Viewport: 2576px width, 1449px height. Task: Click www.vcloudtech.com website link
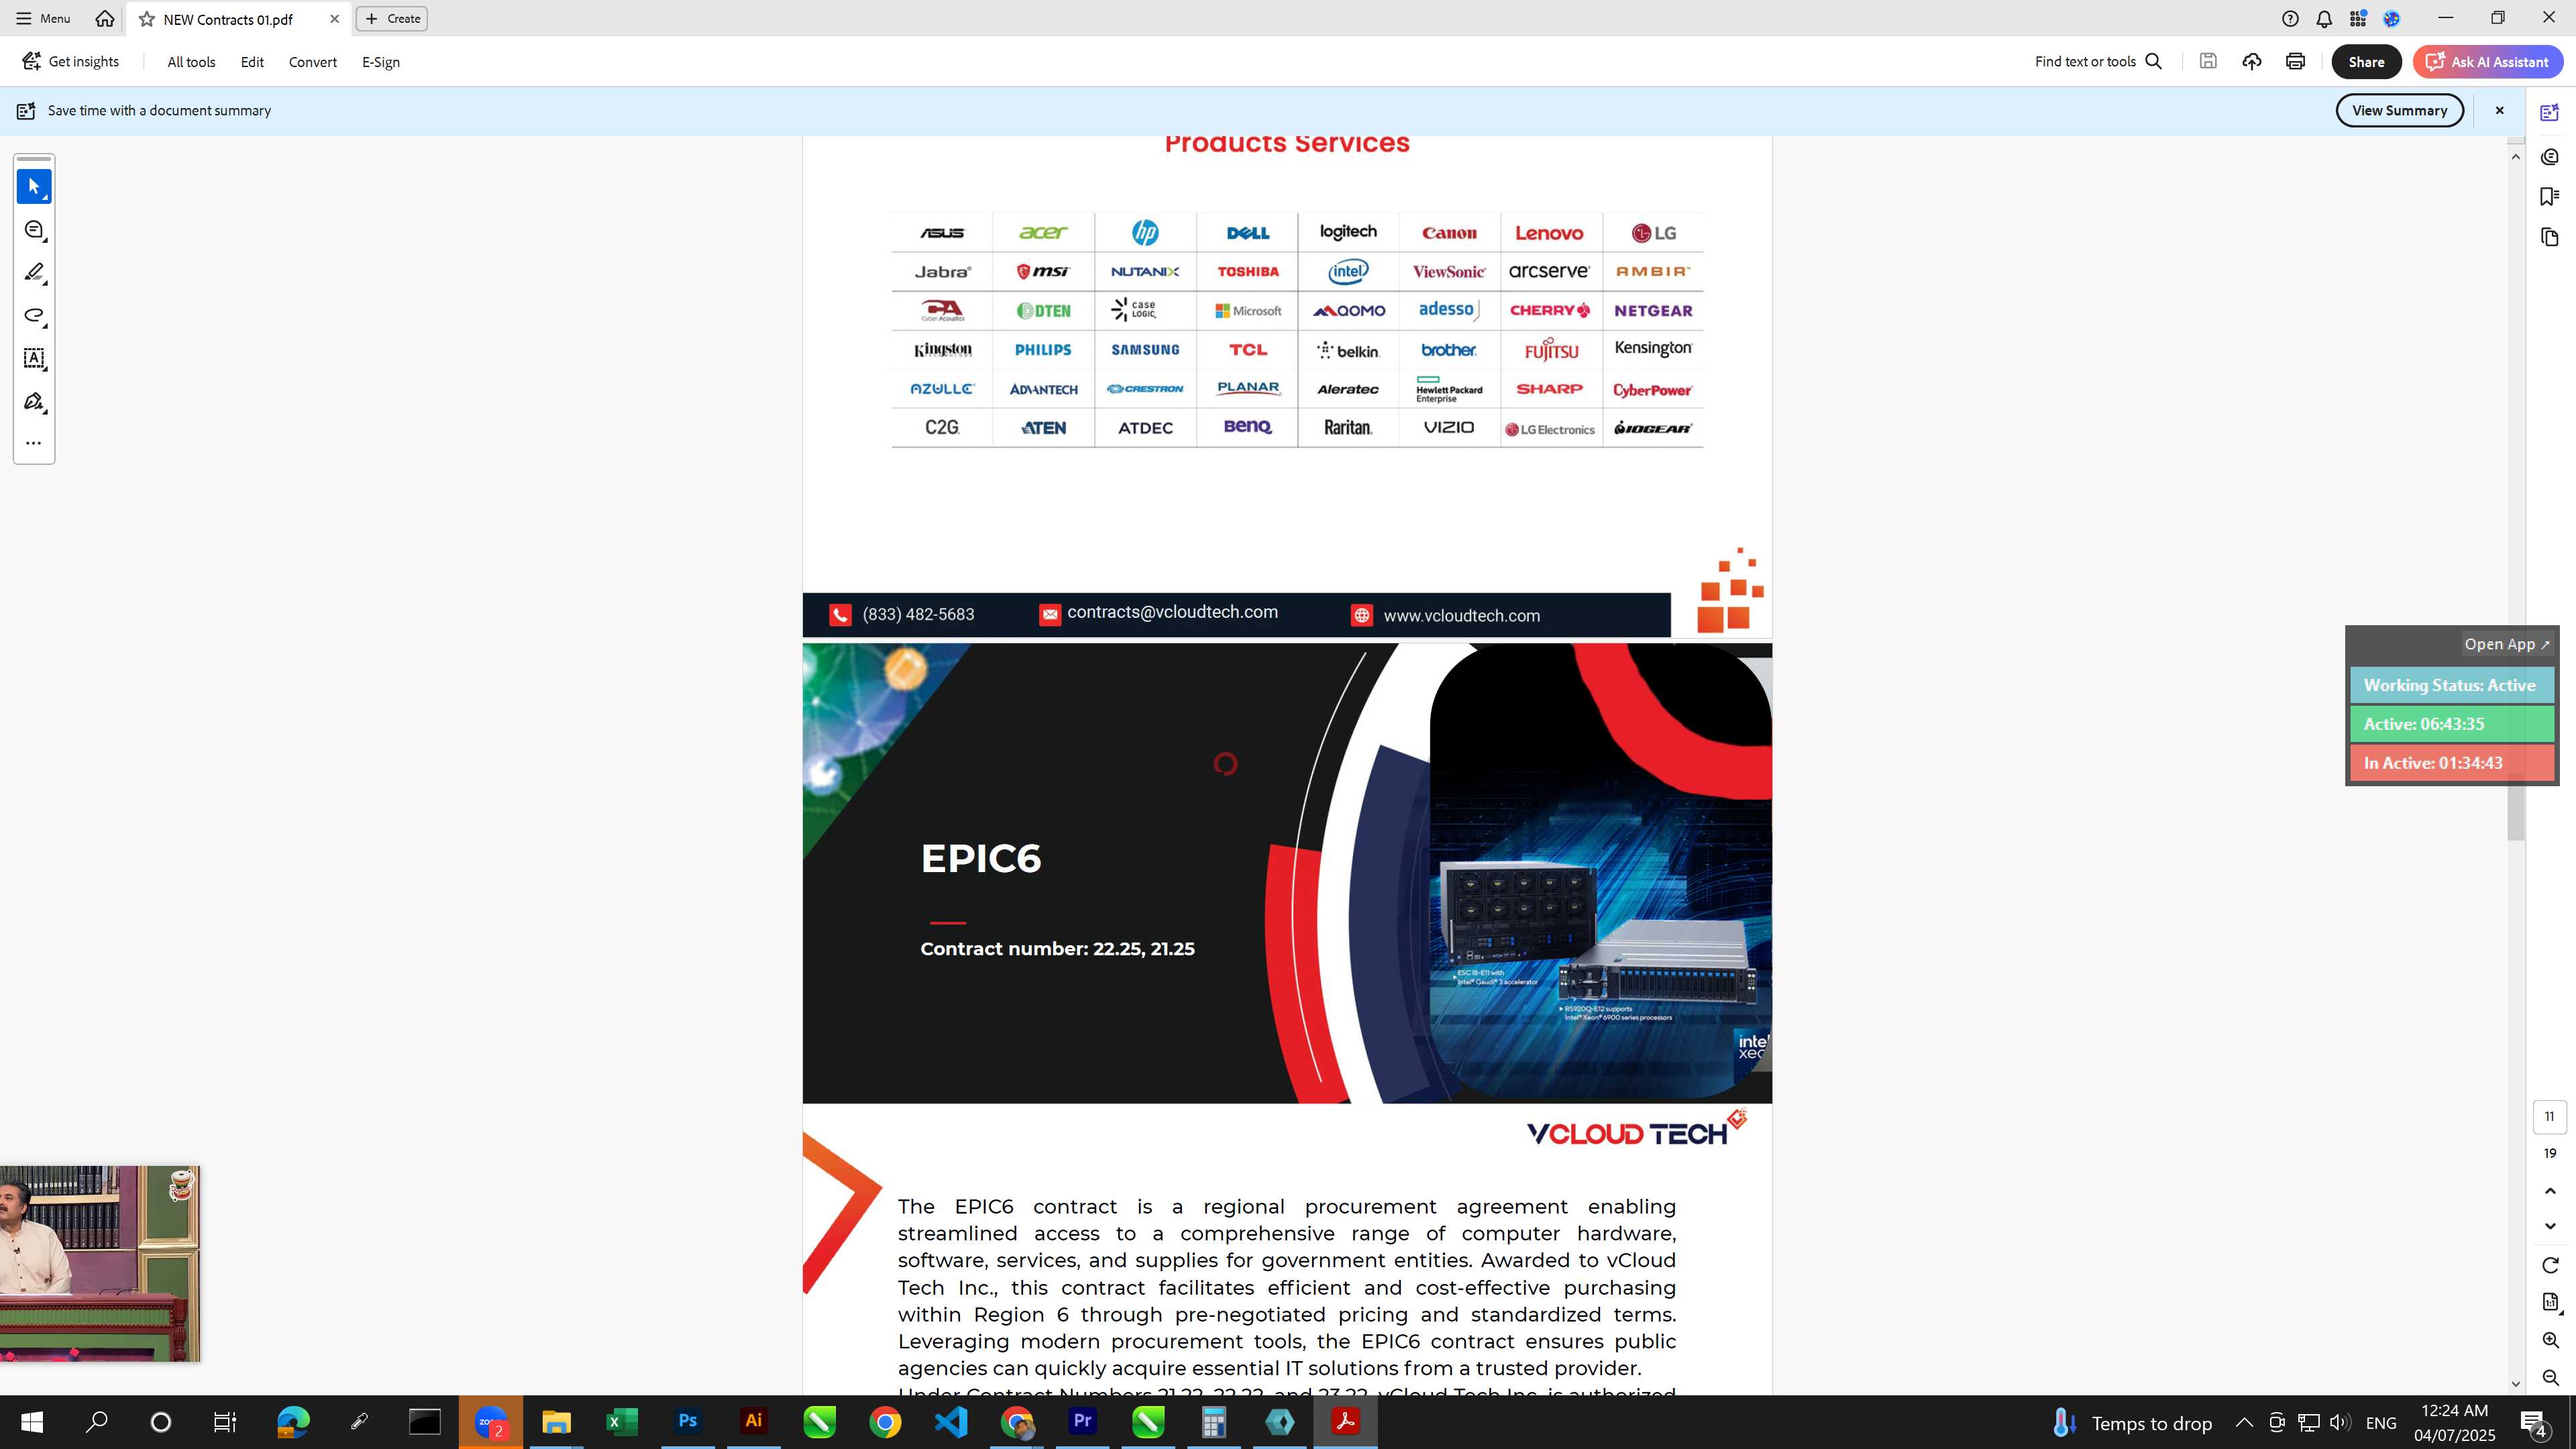click(x=1461, y=616)
